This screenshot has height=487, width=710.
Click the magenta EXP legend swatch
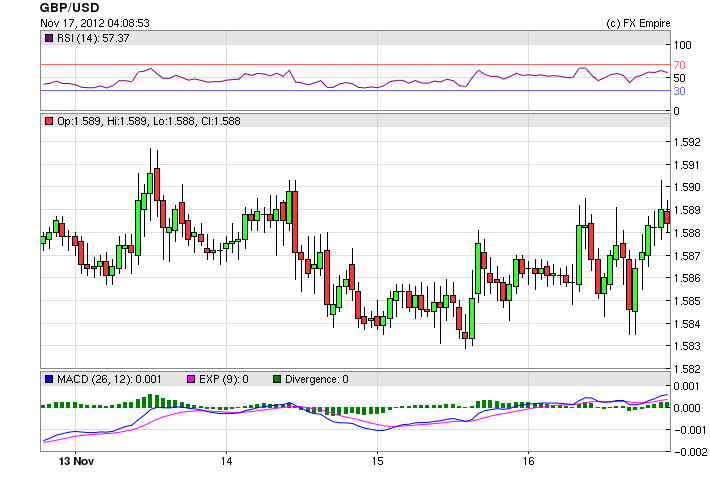(x=191, y=379)
